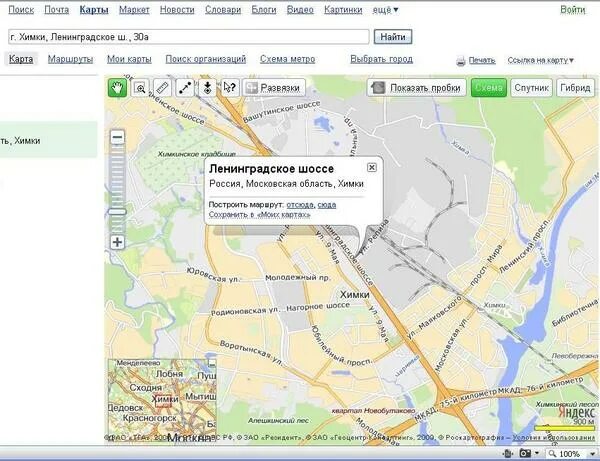
Task: Open browser zoom 100% dropdown
Action: (x=593, y=454)
